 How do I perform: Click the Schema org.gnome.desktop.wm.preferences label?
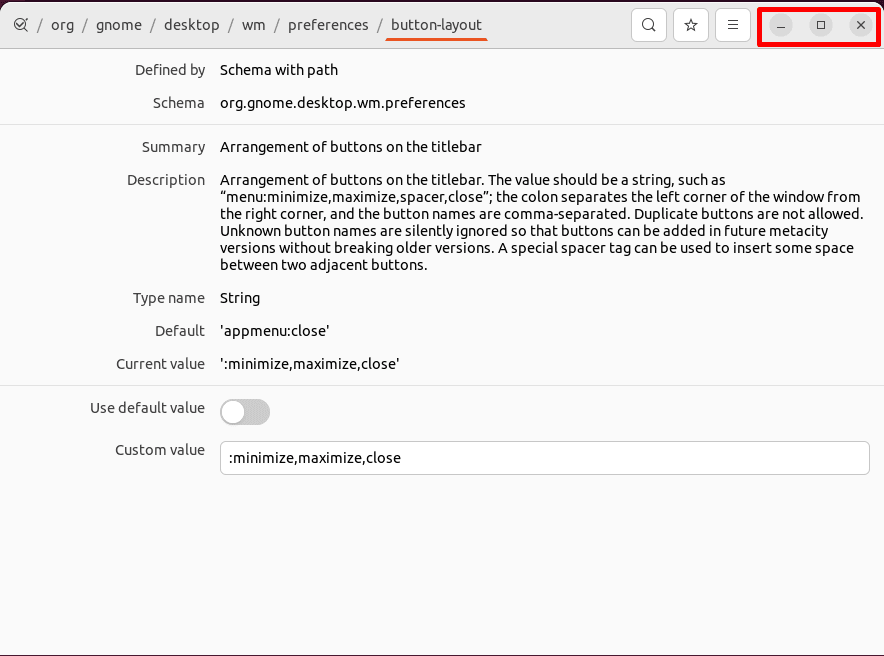[344, 102]
